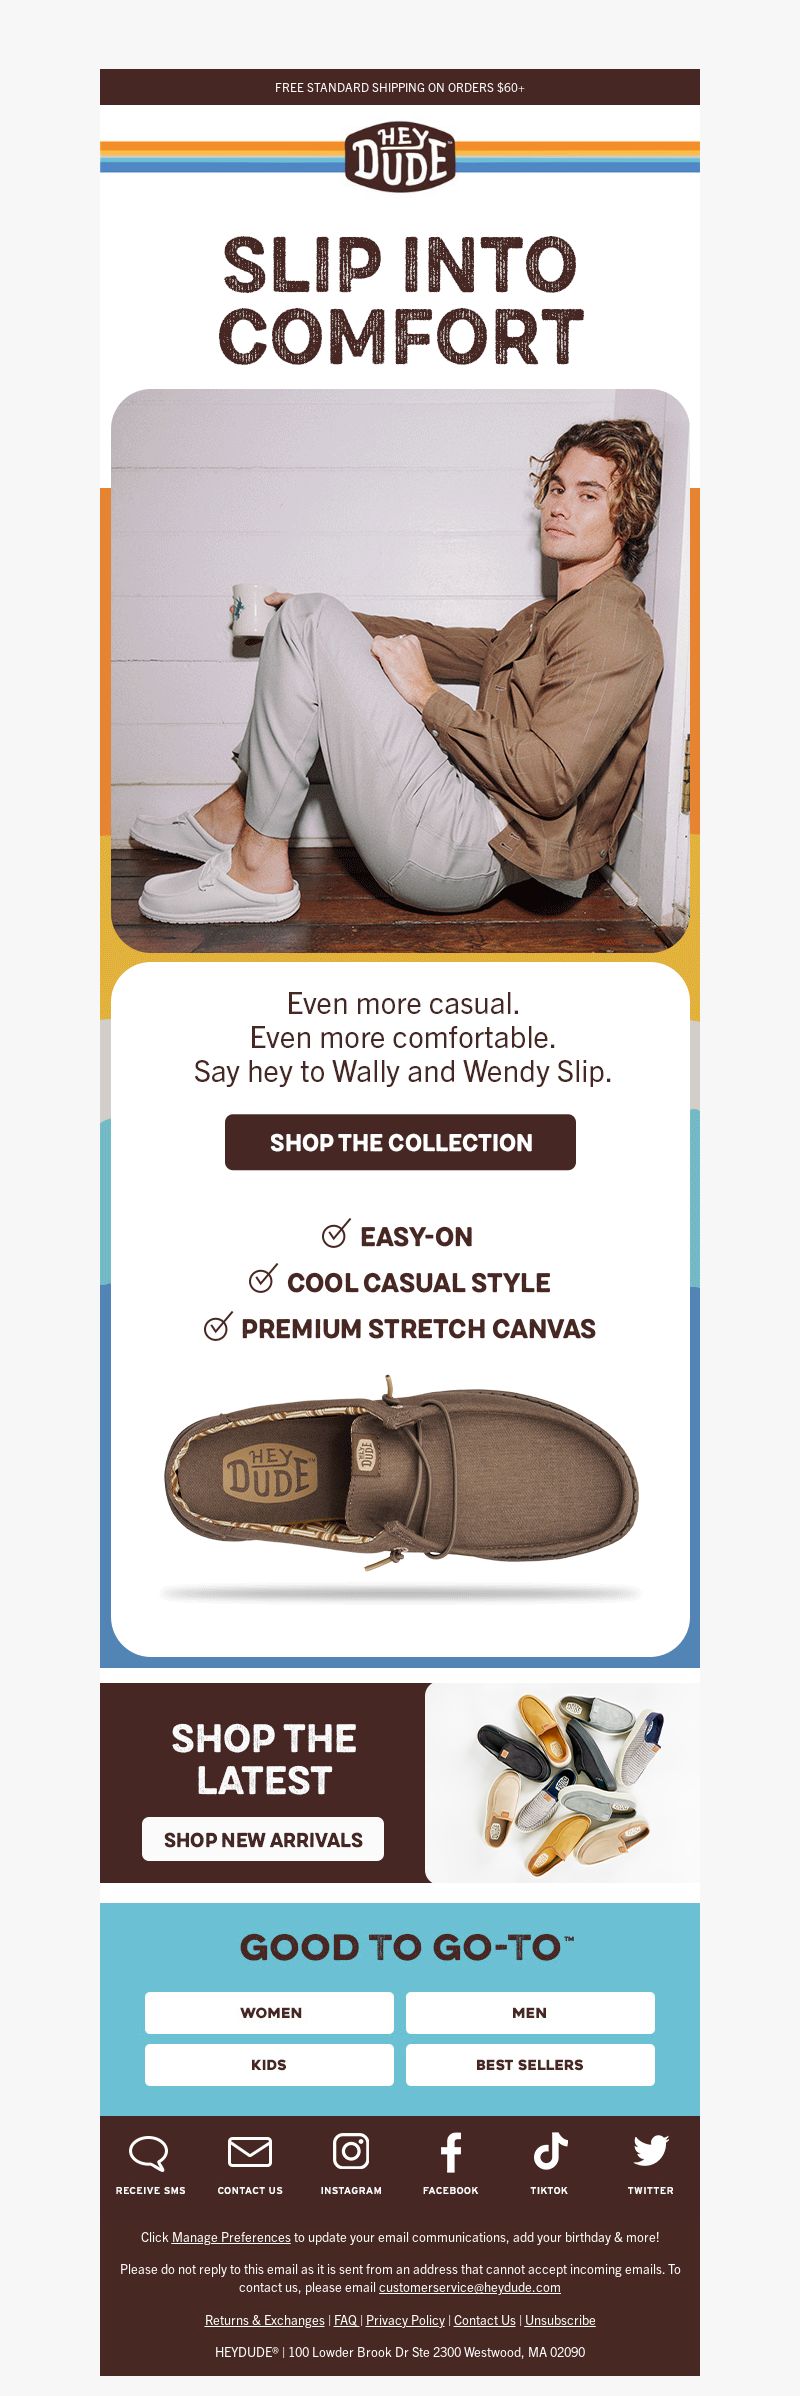
Task: Click the Easy-On checkmark icon
Action: click(336, 1234)
